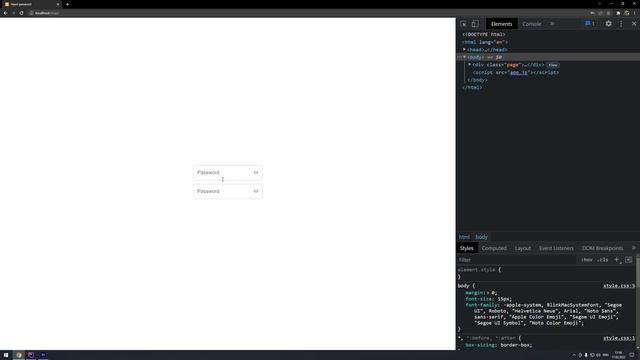The height and width of the screenshot is (360, 640).
Task: Toggle visibility eye in first Password field
Action: [256, 172]
